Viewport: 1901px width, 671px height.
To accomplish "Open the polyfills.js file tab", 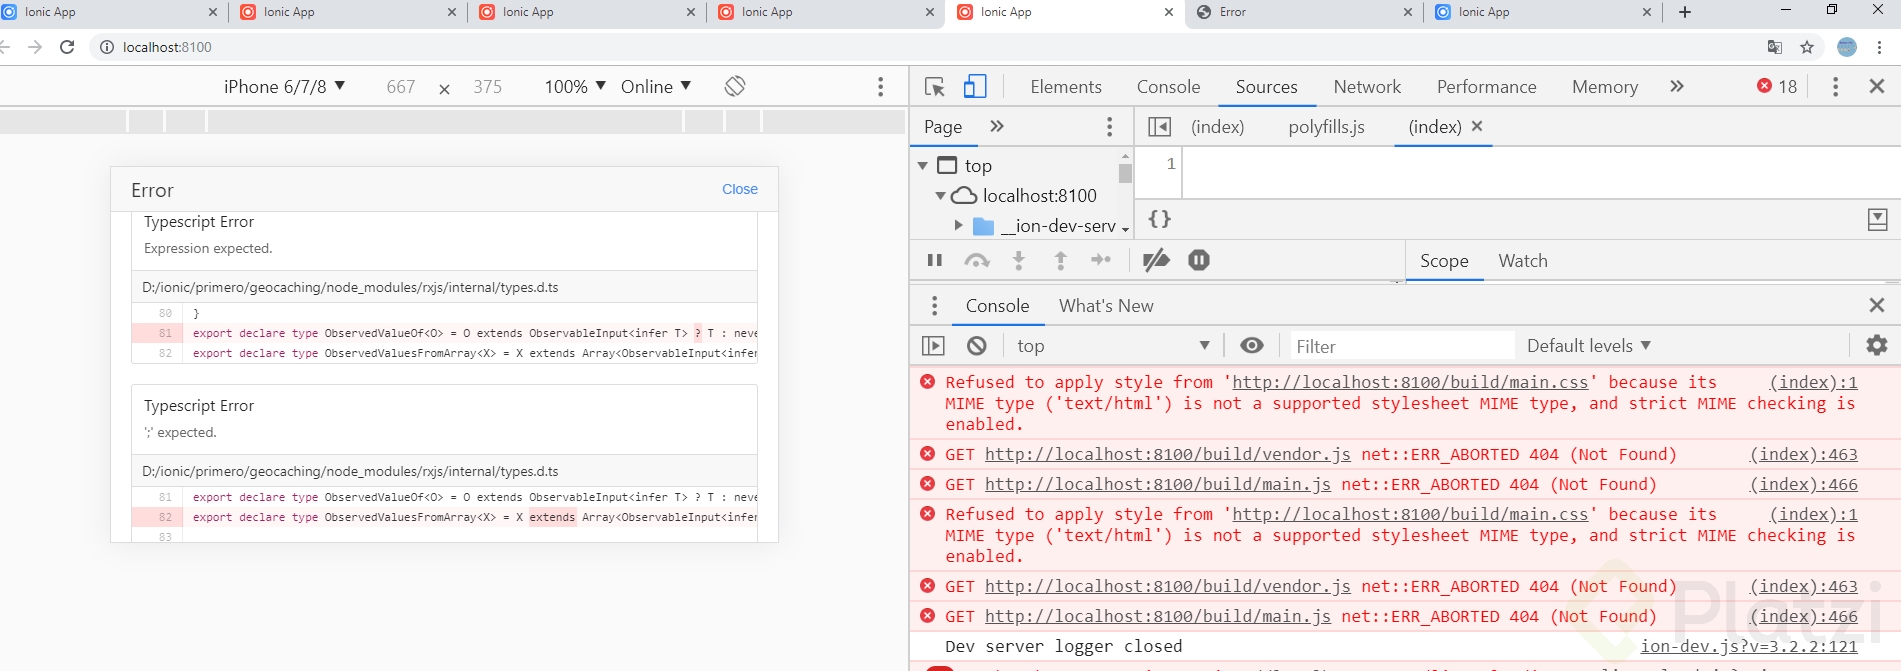I will tap(1326, 127).
